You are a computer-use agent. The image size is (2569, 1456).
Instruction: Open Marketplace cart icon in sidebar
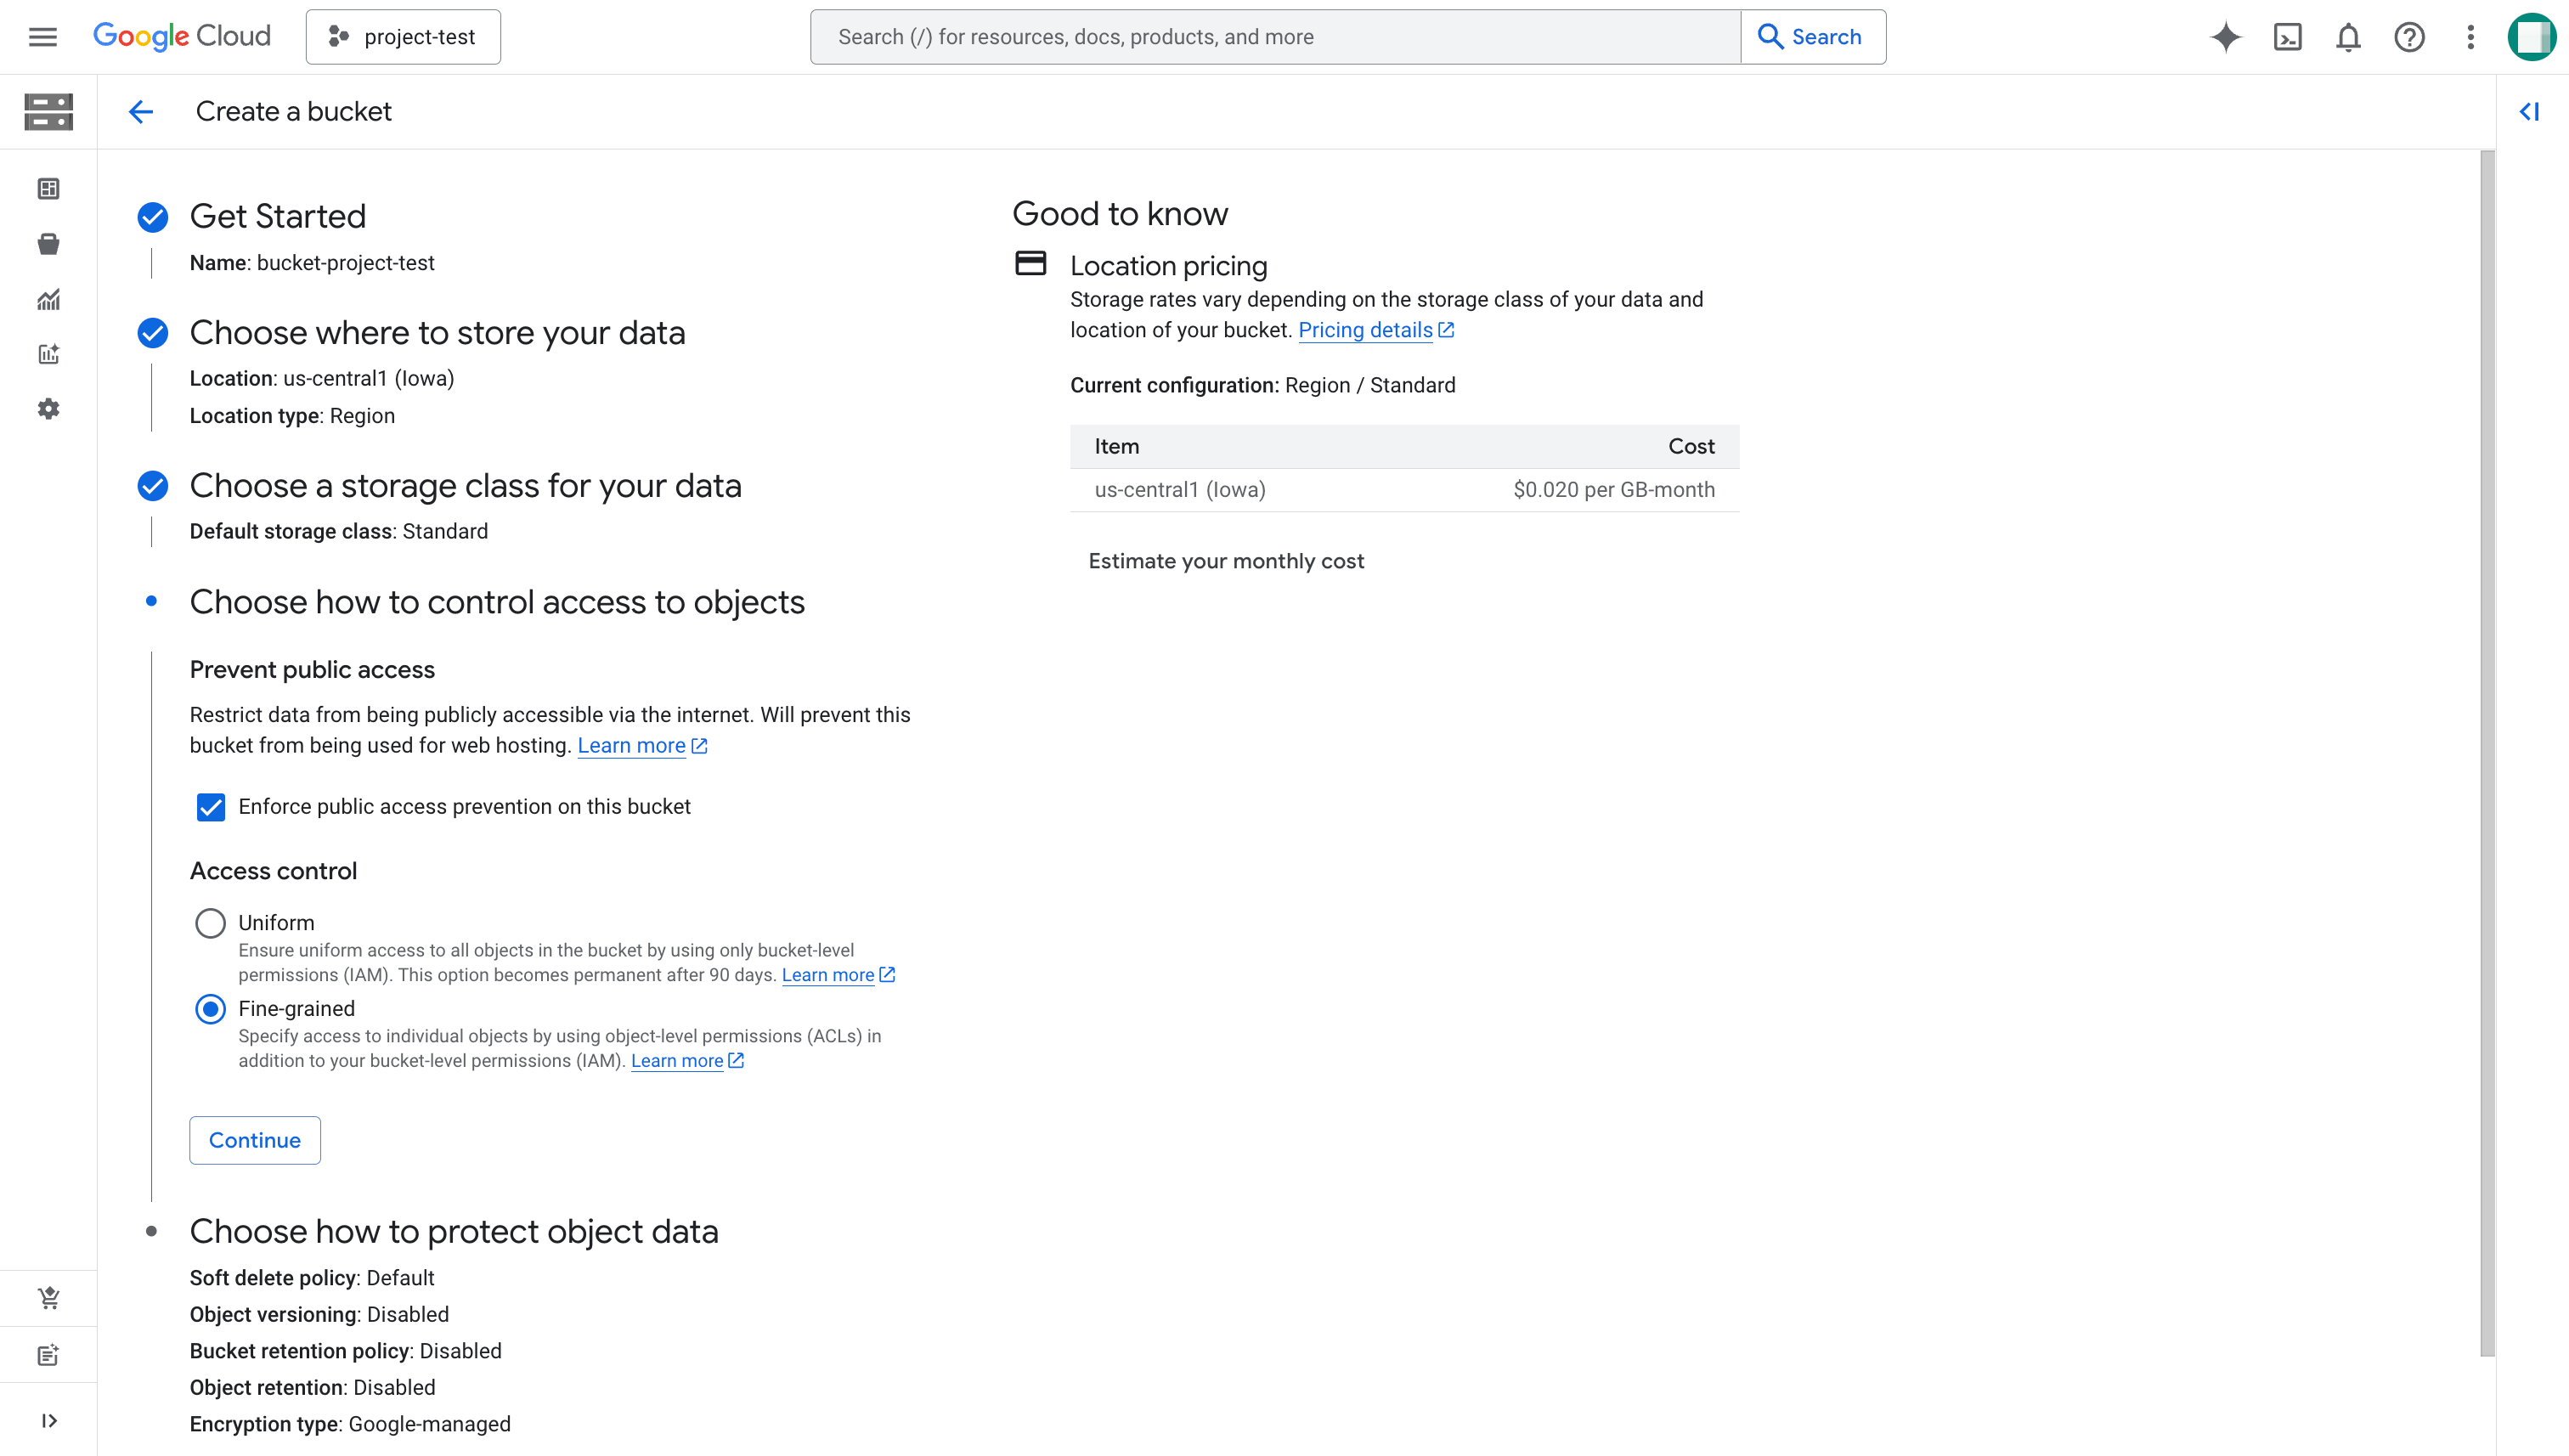coord(48,1298)
